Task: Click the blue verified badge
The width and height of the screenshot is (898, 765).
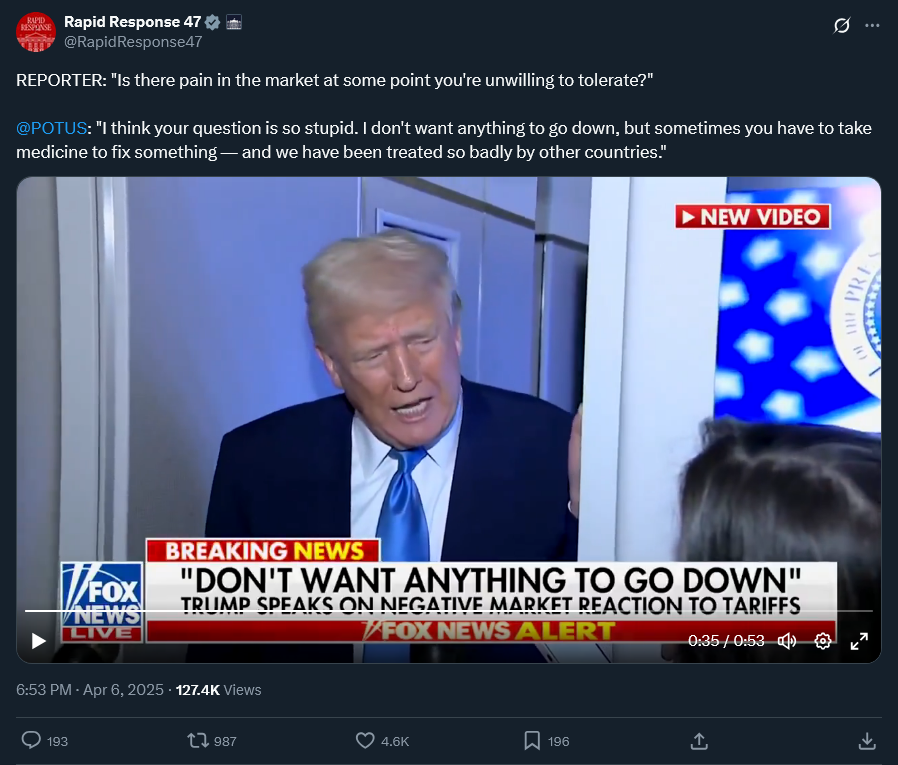Action: click(213, 23)
